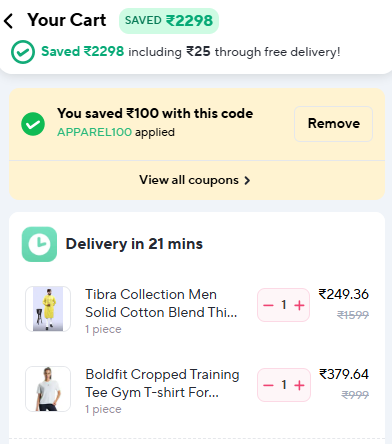Click the Delivery in 21 mins heading
This screenshot has width=392, height=444.
click(x=134, y=244)
